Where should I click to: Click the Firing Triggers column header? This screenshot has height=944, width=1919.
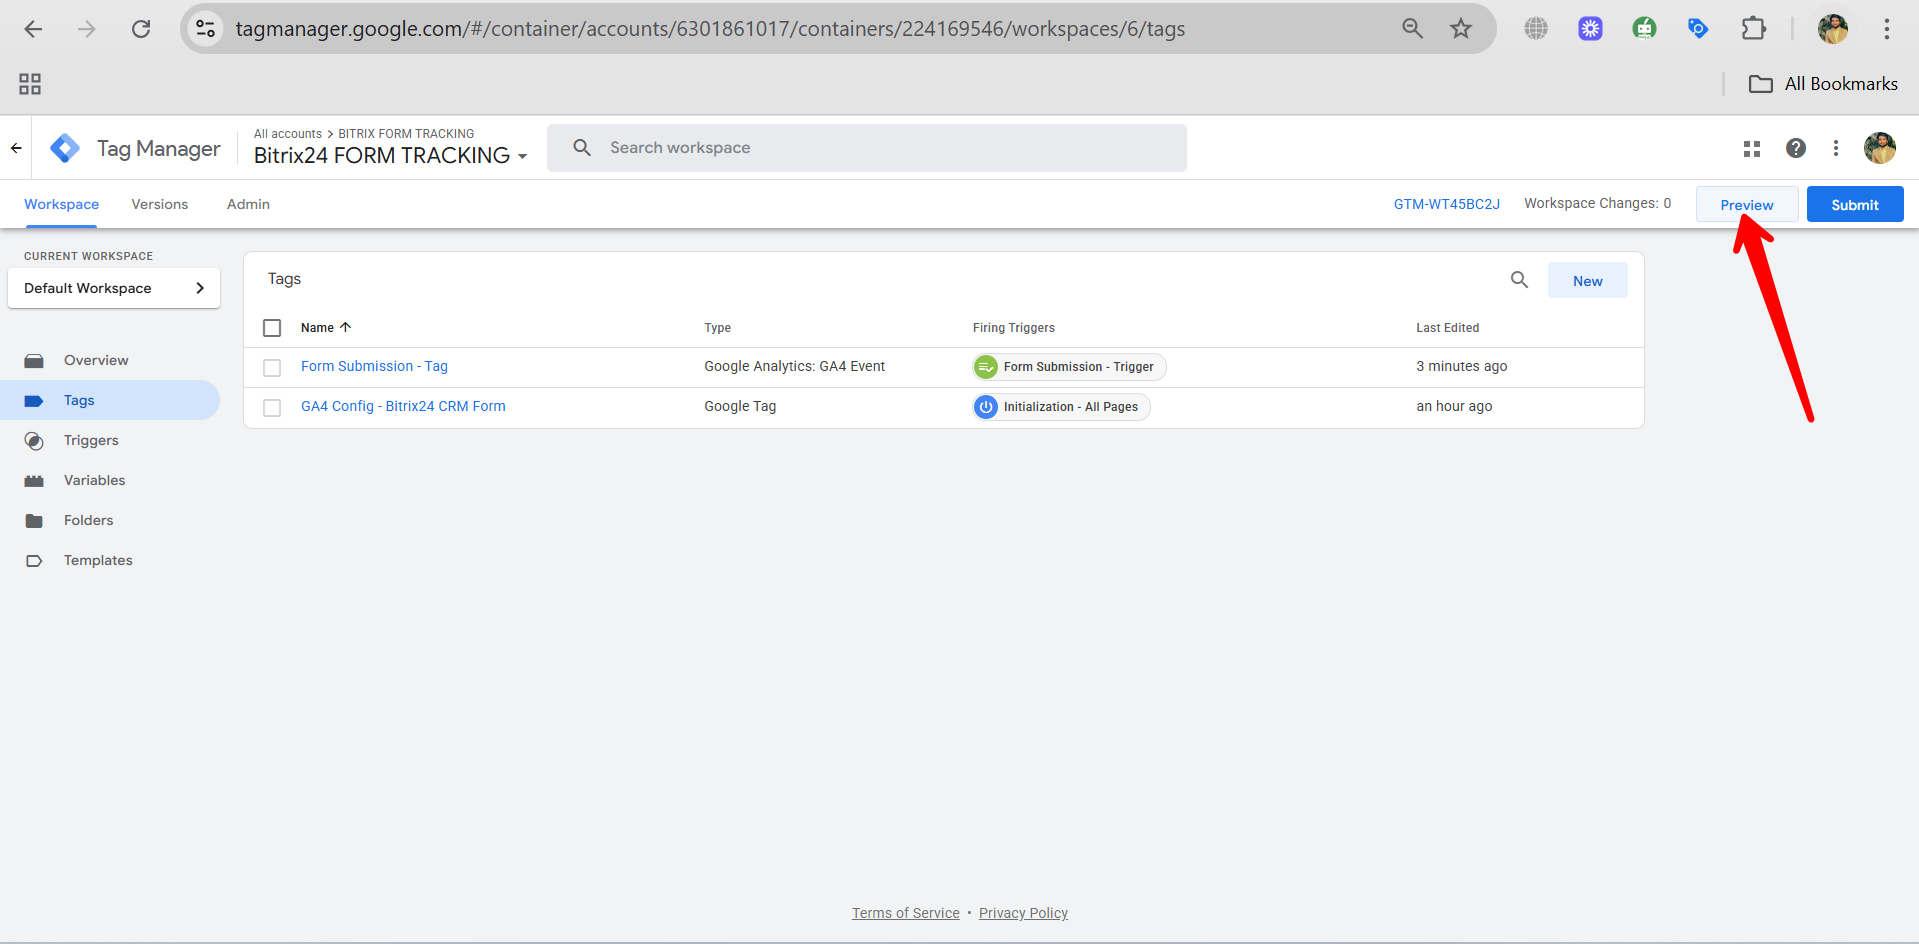pyautogui.click(x=1014, y=328)
